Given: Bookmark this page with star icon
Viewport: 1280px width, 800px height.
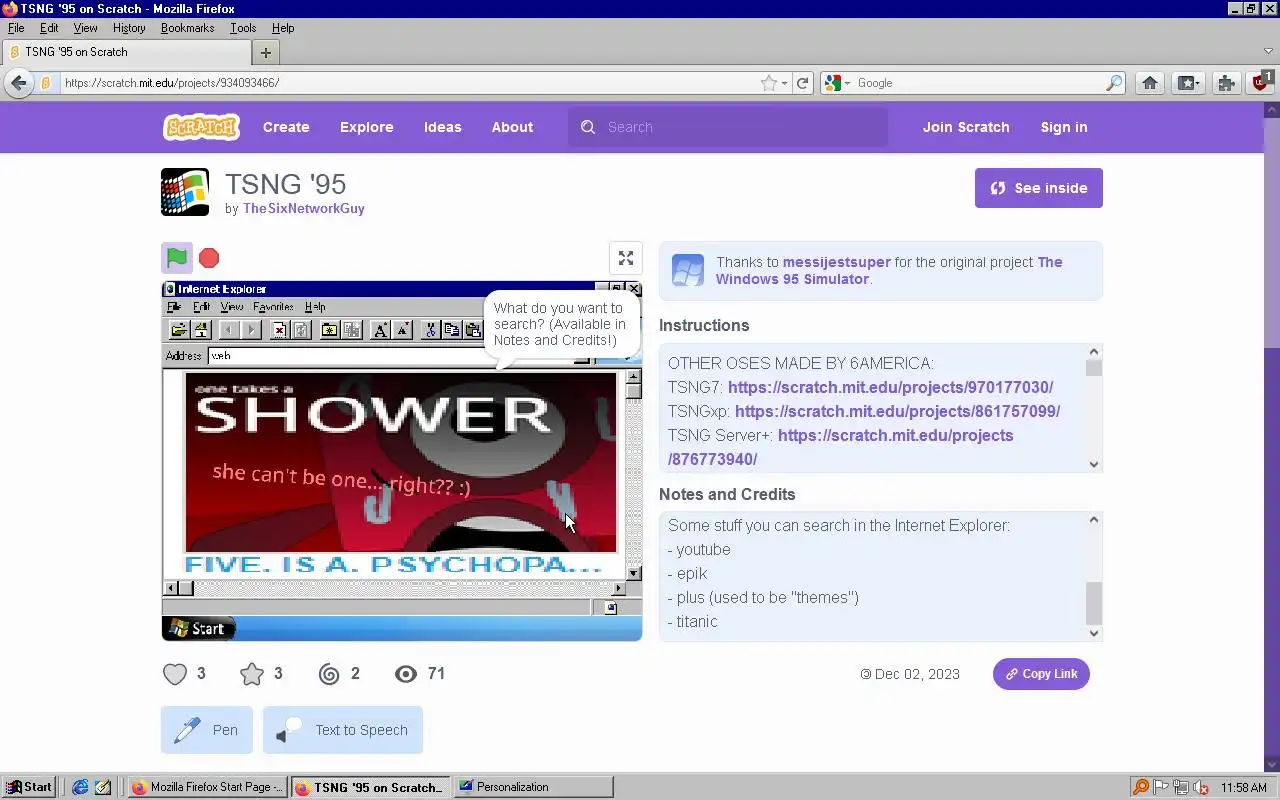Looking at the screenshot, I should pos(768,83).
